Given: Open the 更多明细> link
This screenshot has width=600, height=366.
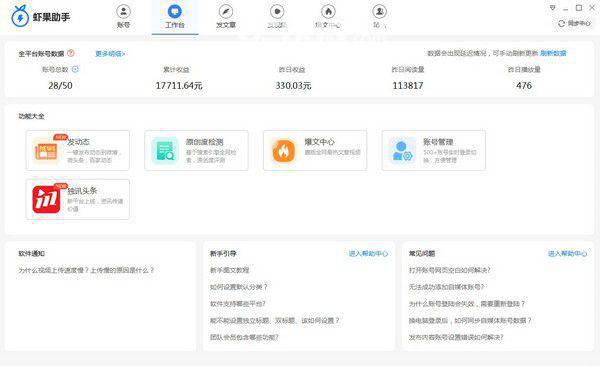Looking at the screenshot, I should [x=110, y=54].
